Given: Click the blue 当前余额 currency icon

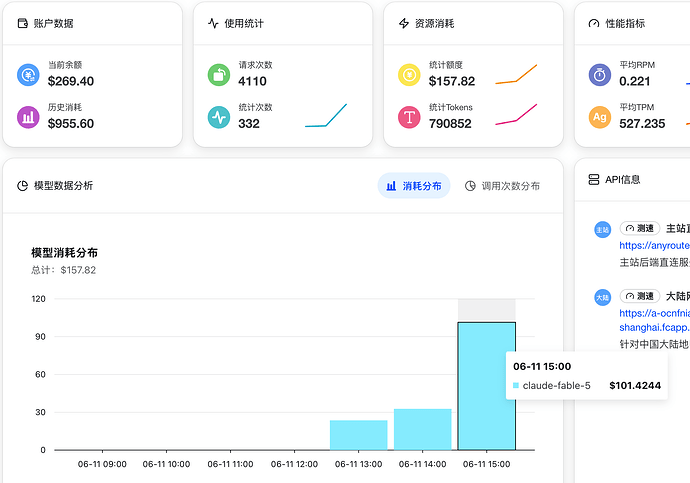Looking at the screenshot, I should 28,75.
